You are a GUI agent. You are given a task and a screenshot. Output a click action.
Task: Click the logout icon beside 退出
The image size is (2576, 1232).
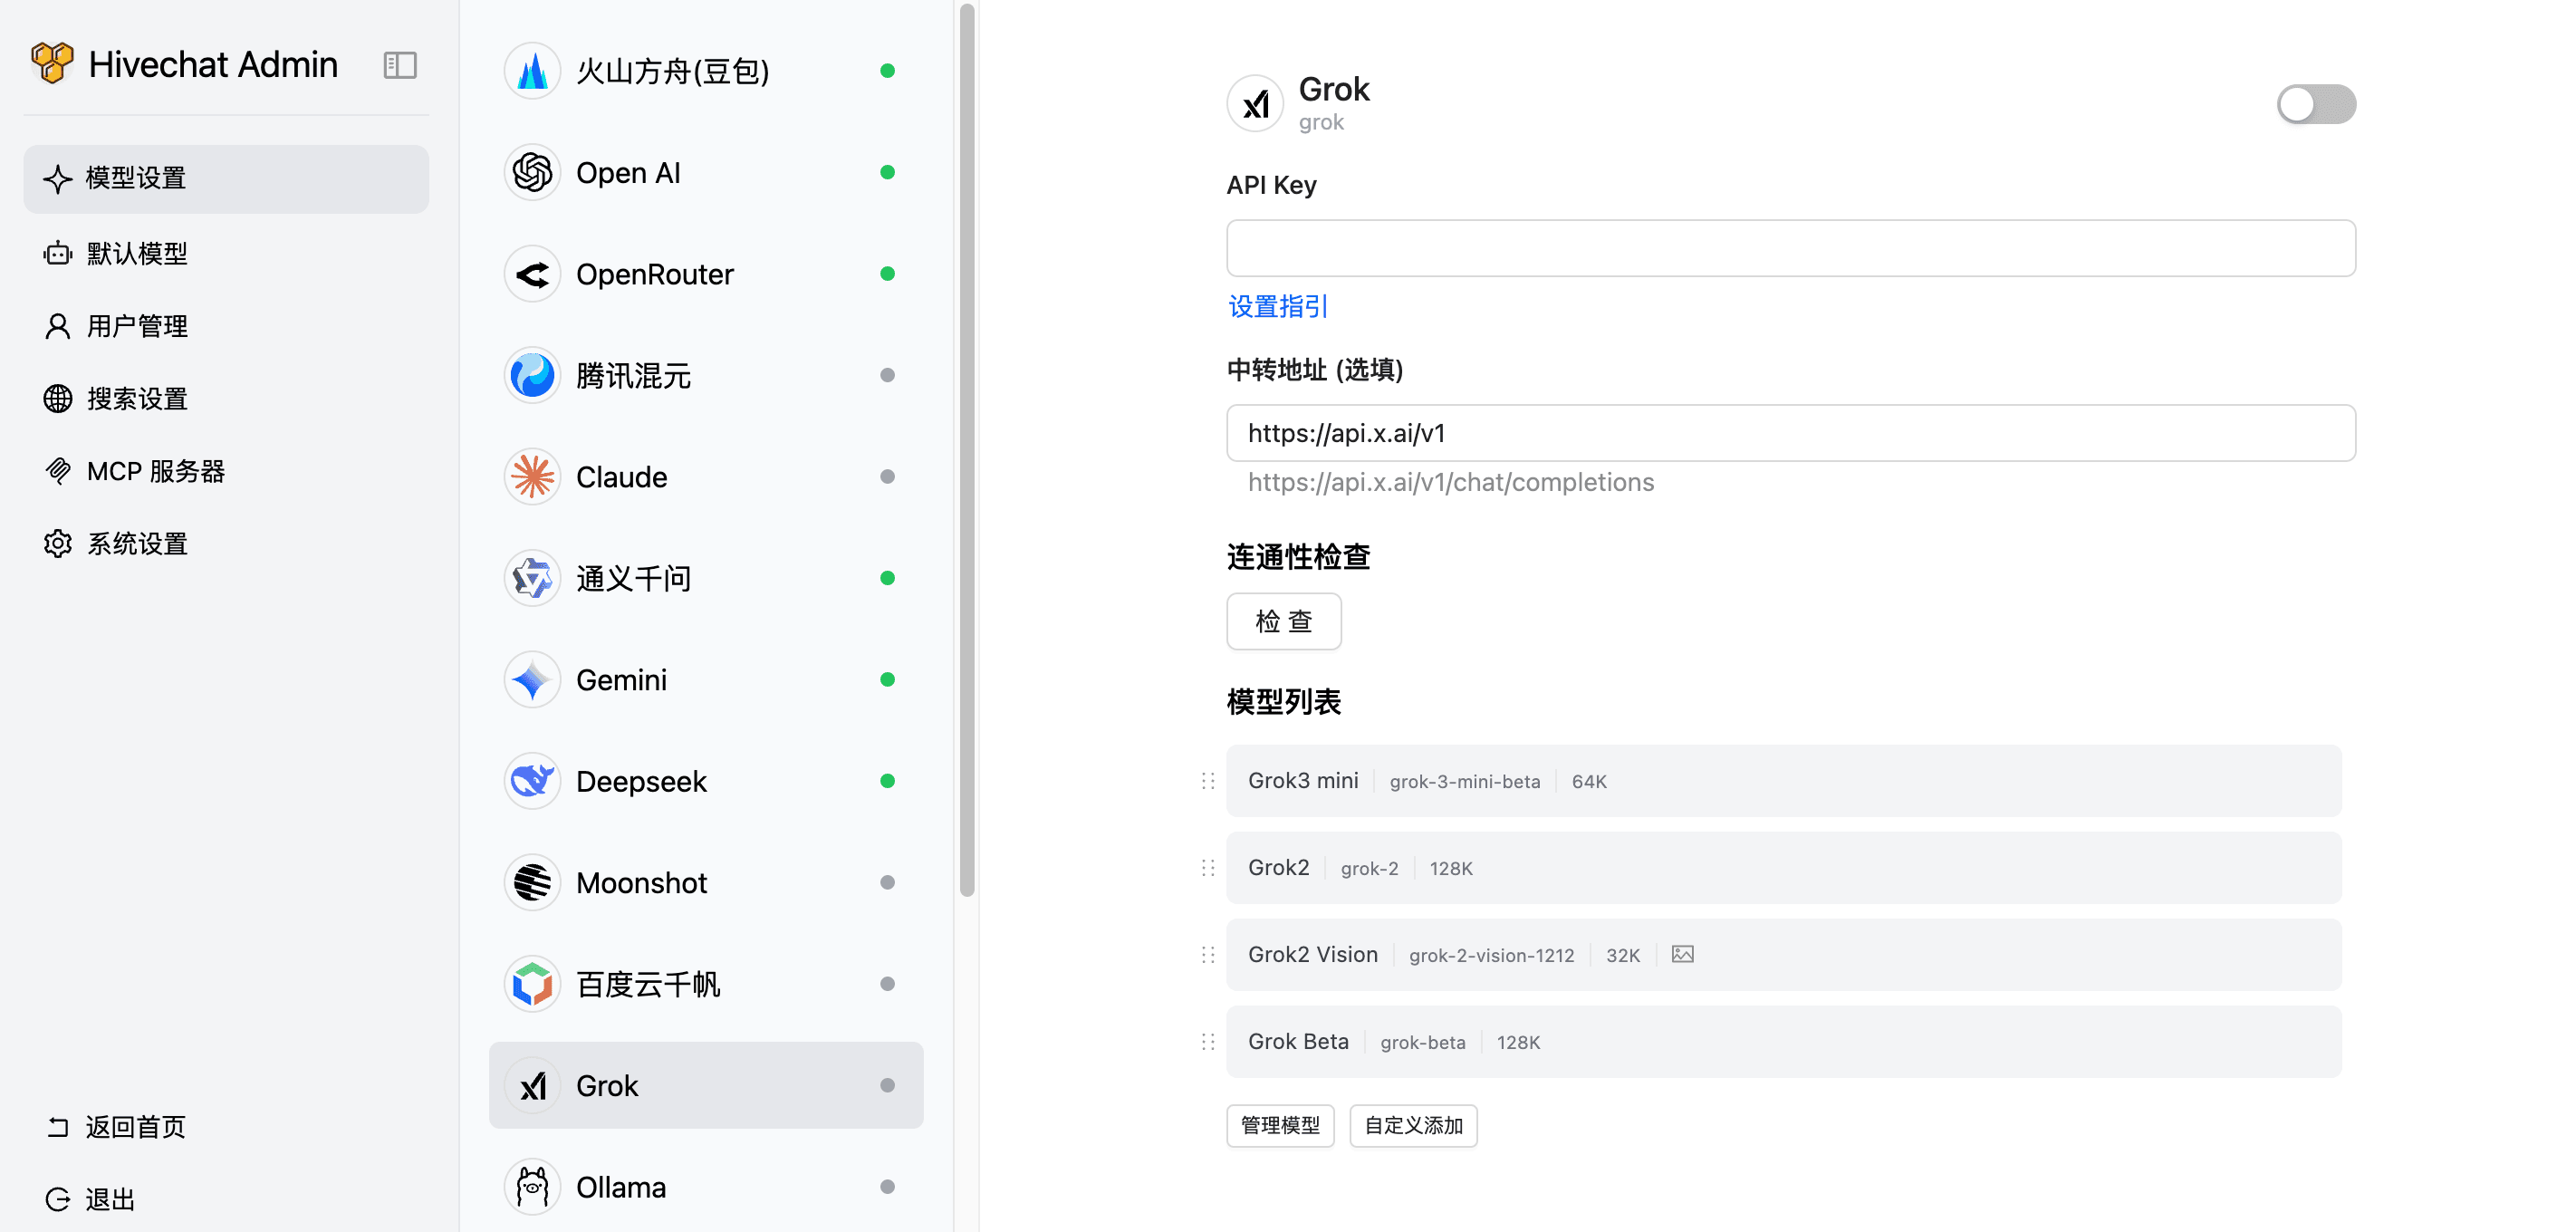point(58,1199)
